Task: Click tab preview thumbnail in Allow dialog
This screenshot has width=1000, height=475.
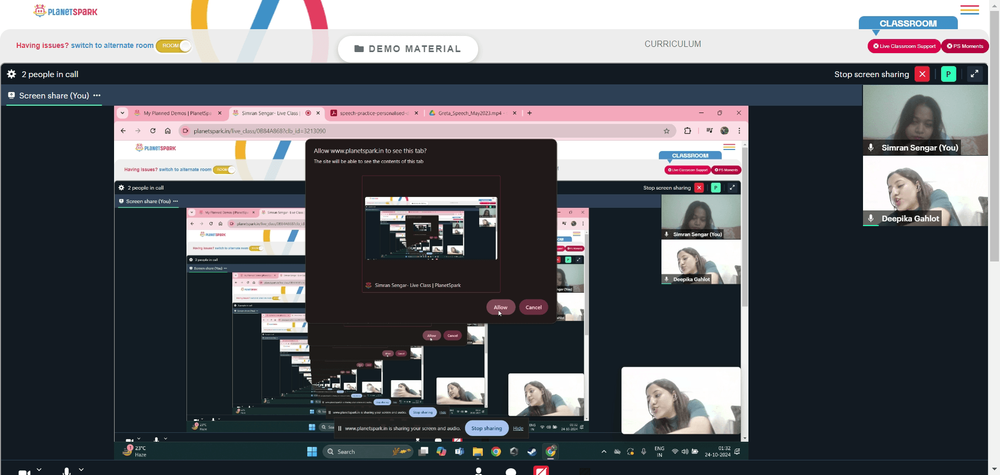Action: (x=431, y=228)
